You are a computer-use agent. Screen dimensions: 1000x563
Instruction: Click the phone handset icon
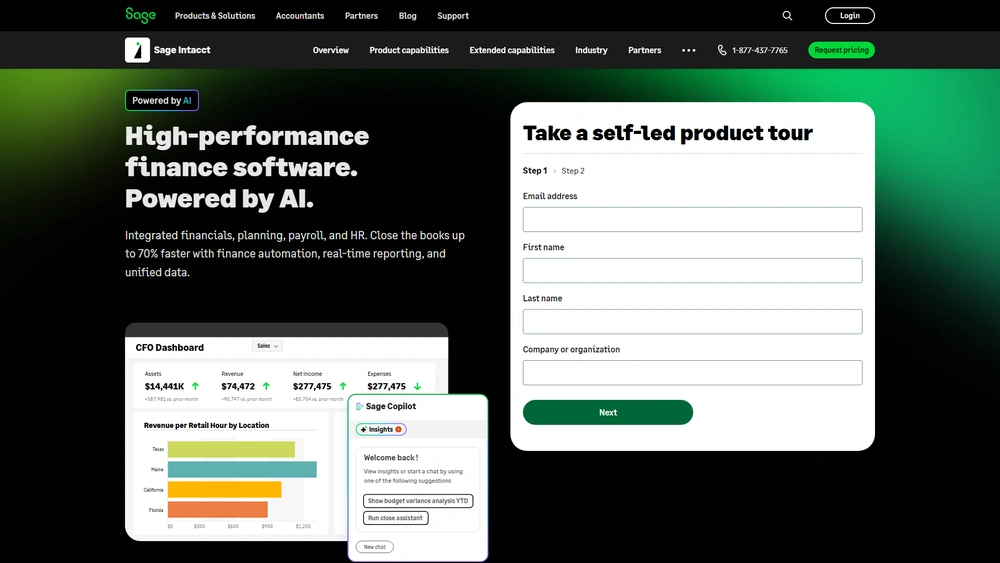pos(722,50)
